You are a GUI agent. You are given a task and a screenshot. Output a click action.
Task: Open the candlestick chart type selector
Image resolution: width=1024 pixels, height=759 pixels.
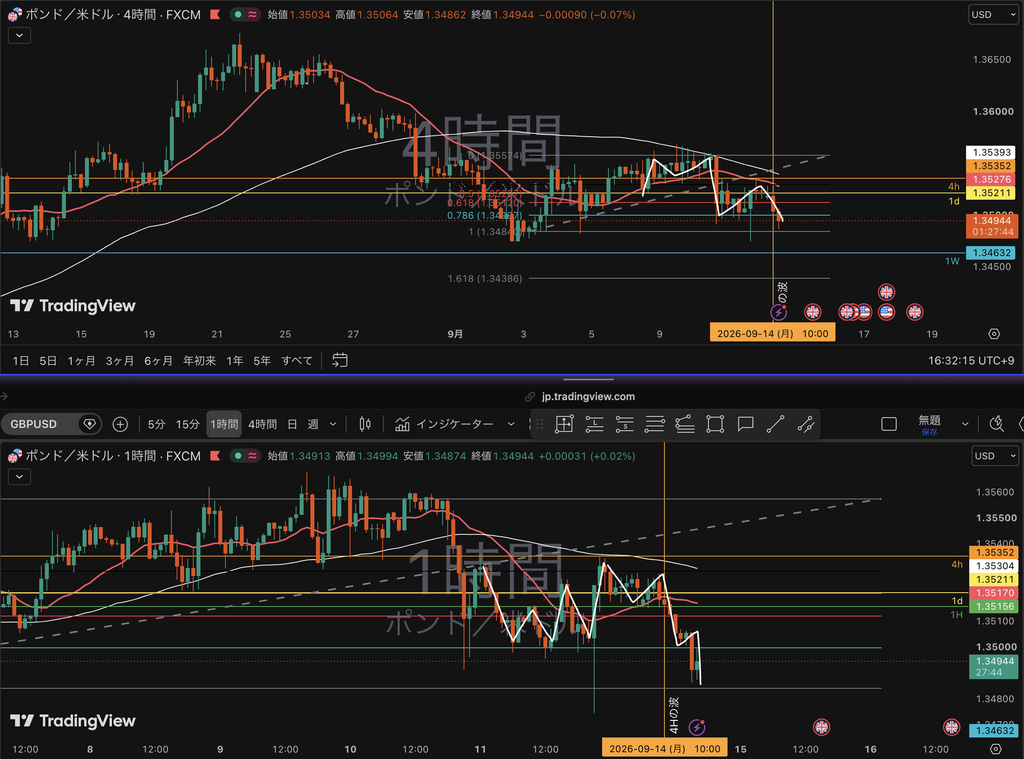point(365,425)
